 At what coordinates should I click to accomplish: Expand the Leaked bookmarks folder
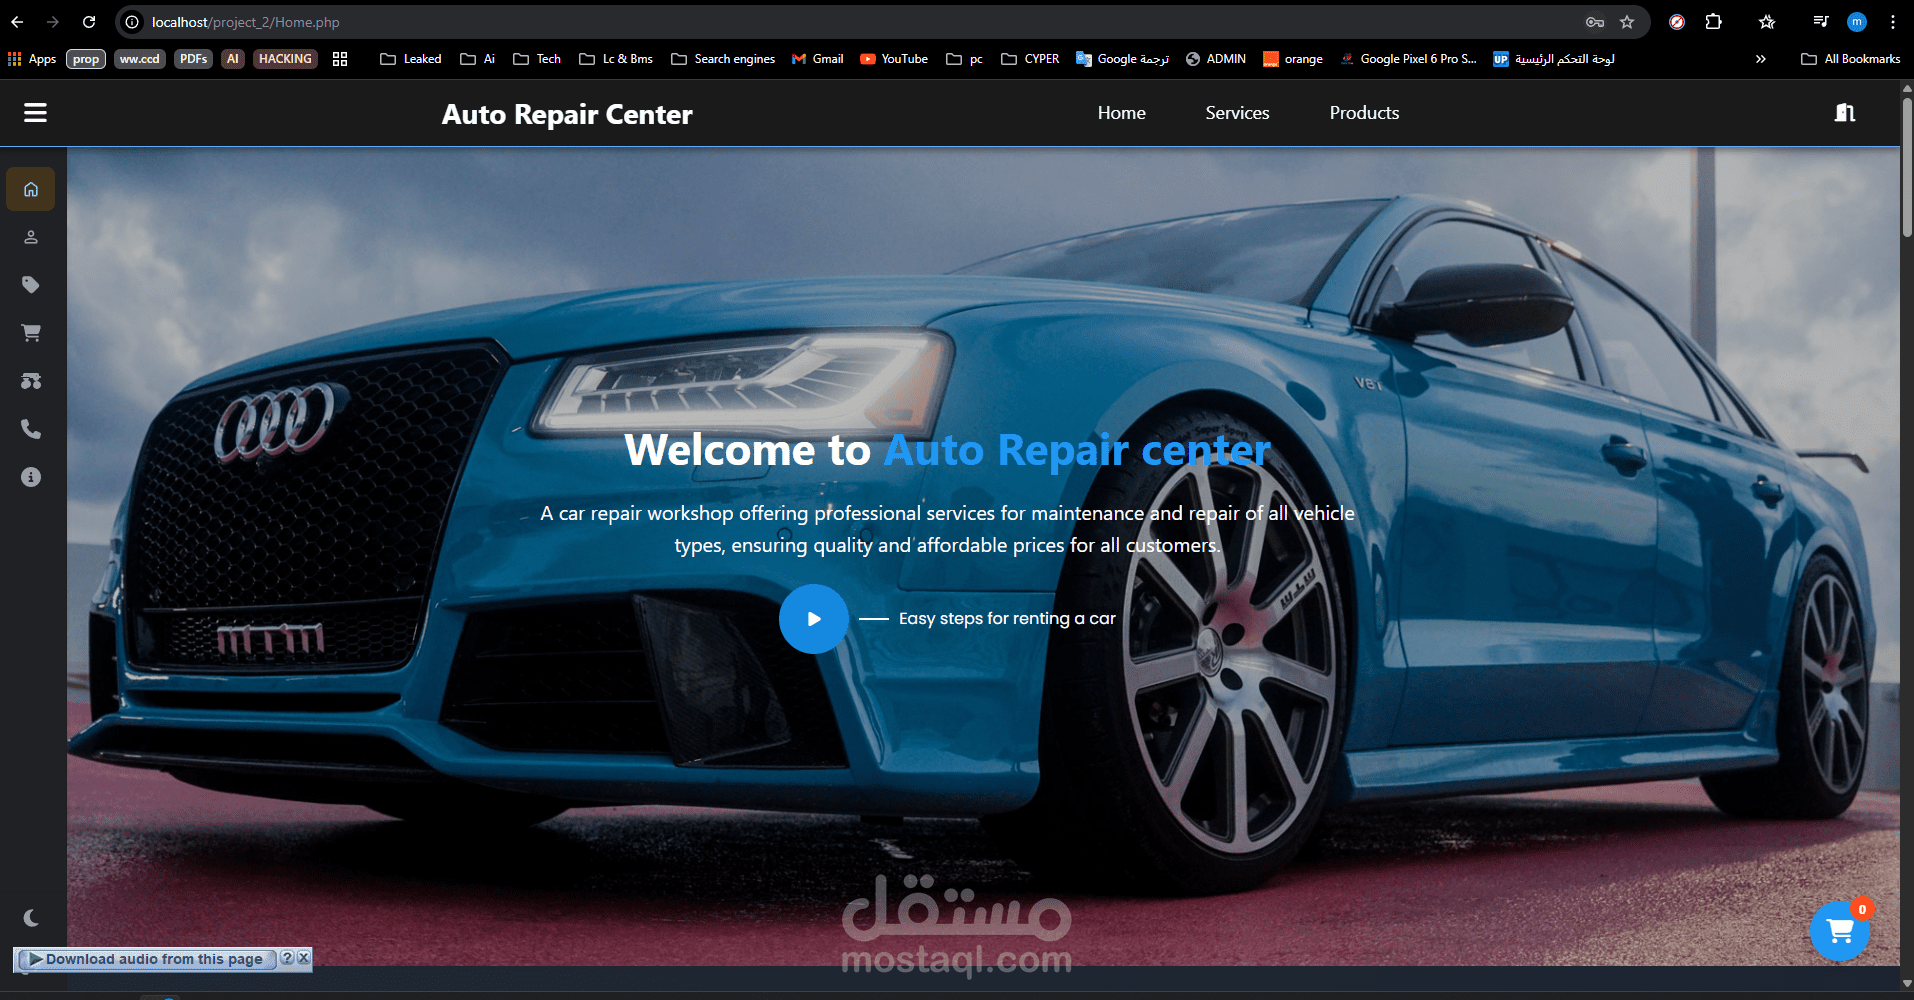tap(411, 59)
